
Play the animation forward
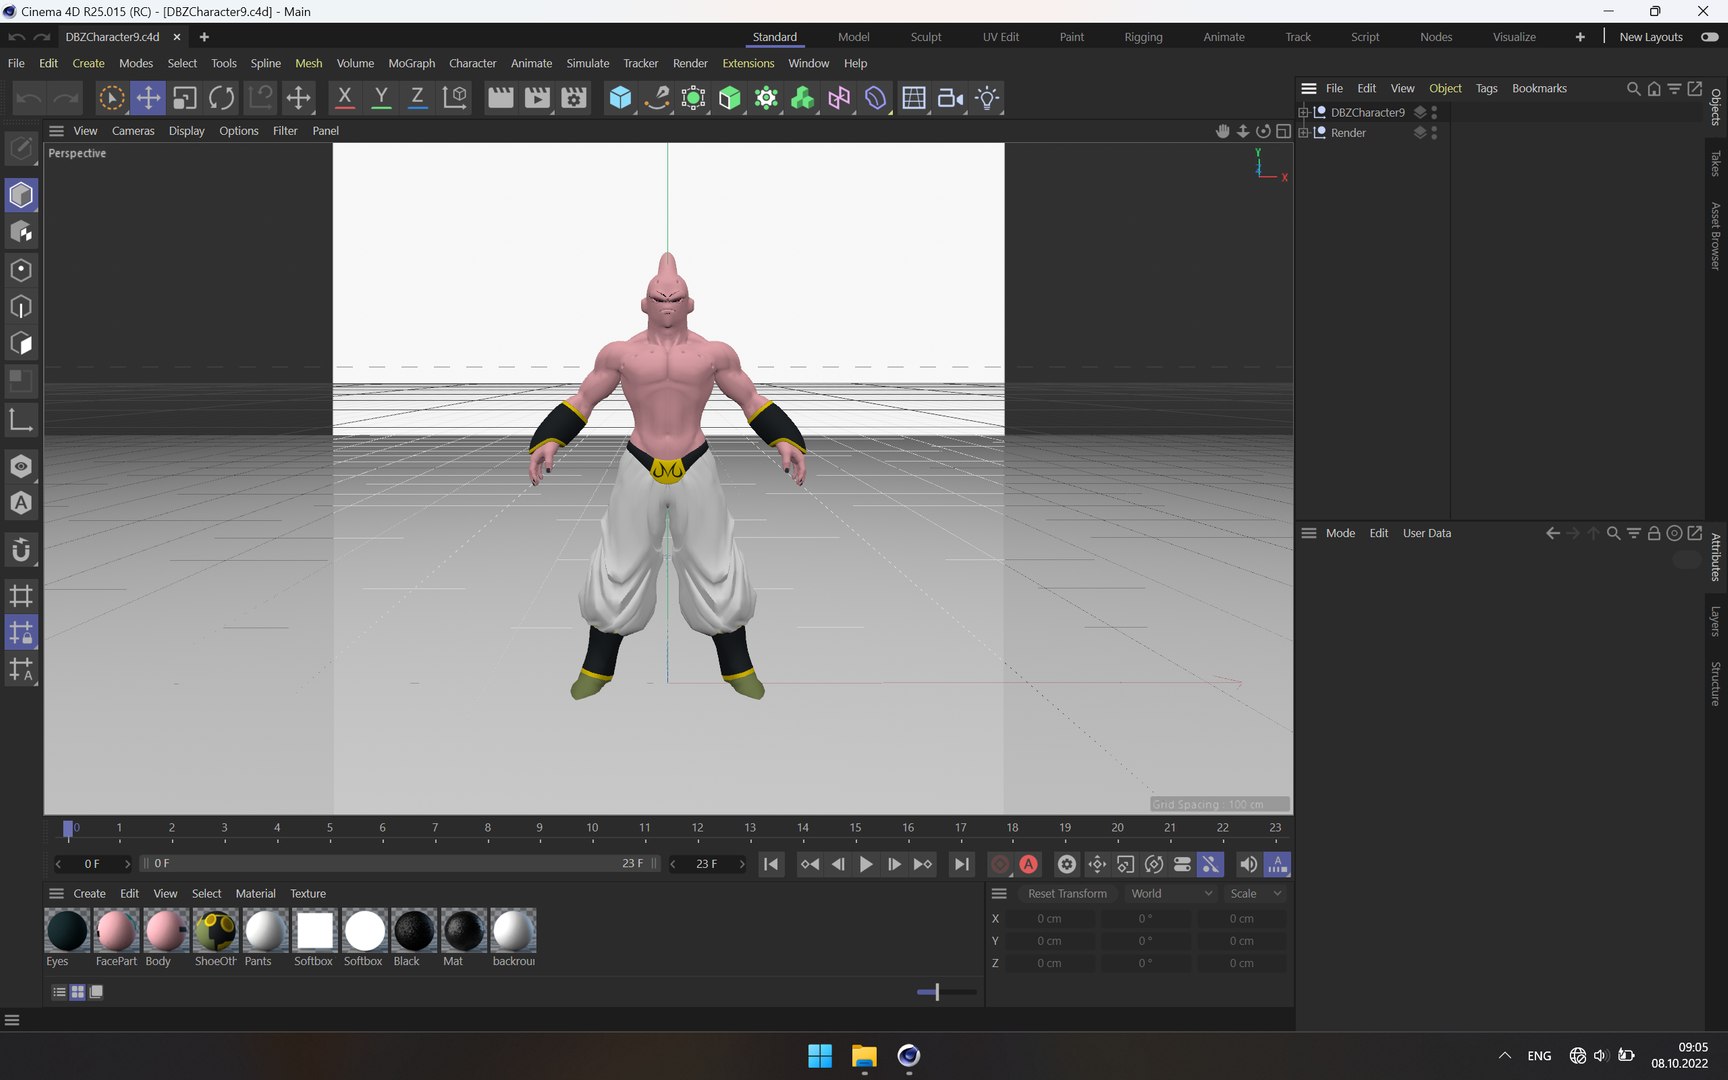click(x=866, y=864)
